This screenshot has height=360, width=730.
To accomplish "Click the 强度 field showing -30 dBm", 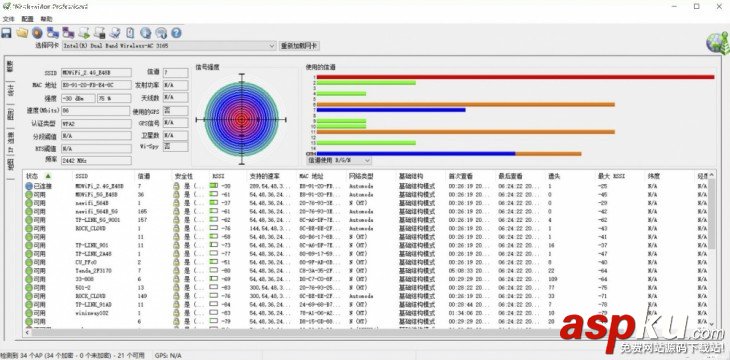I will (78, 98).
